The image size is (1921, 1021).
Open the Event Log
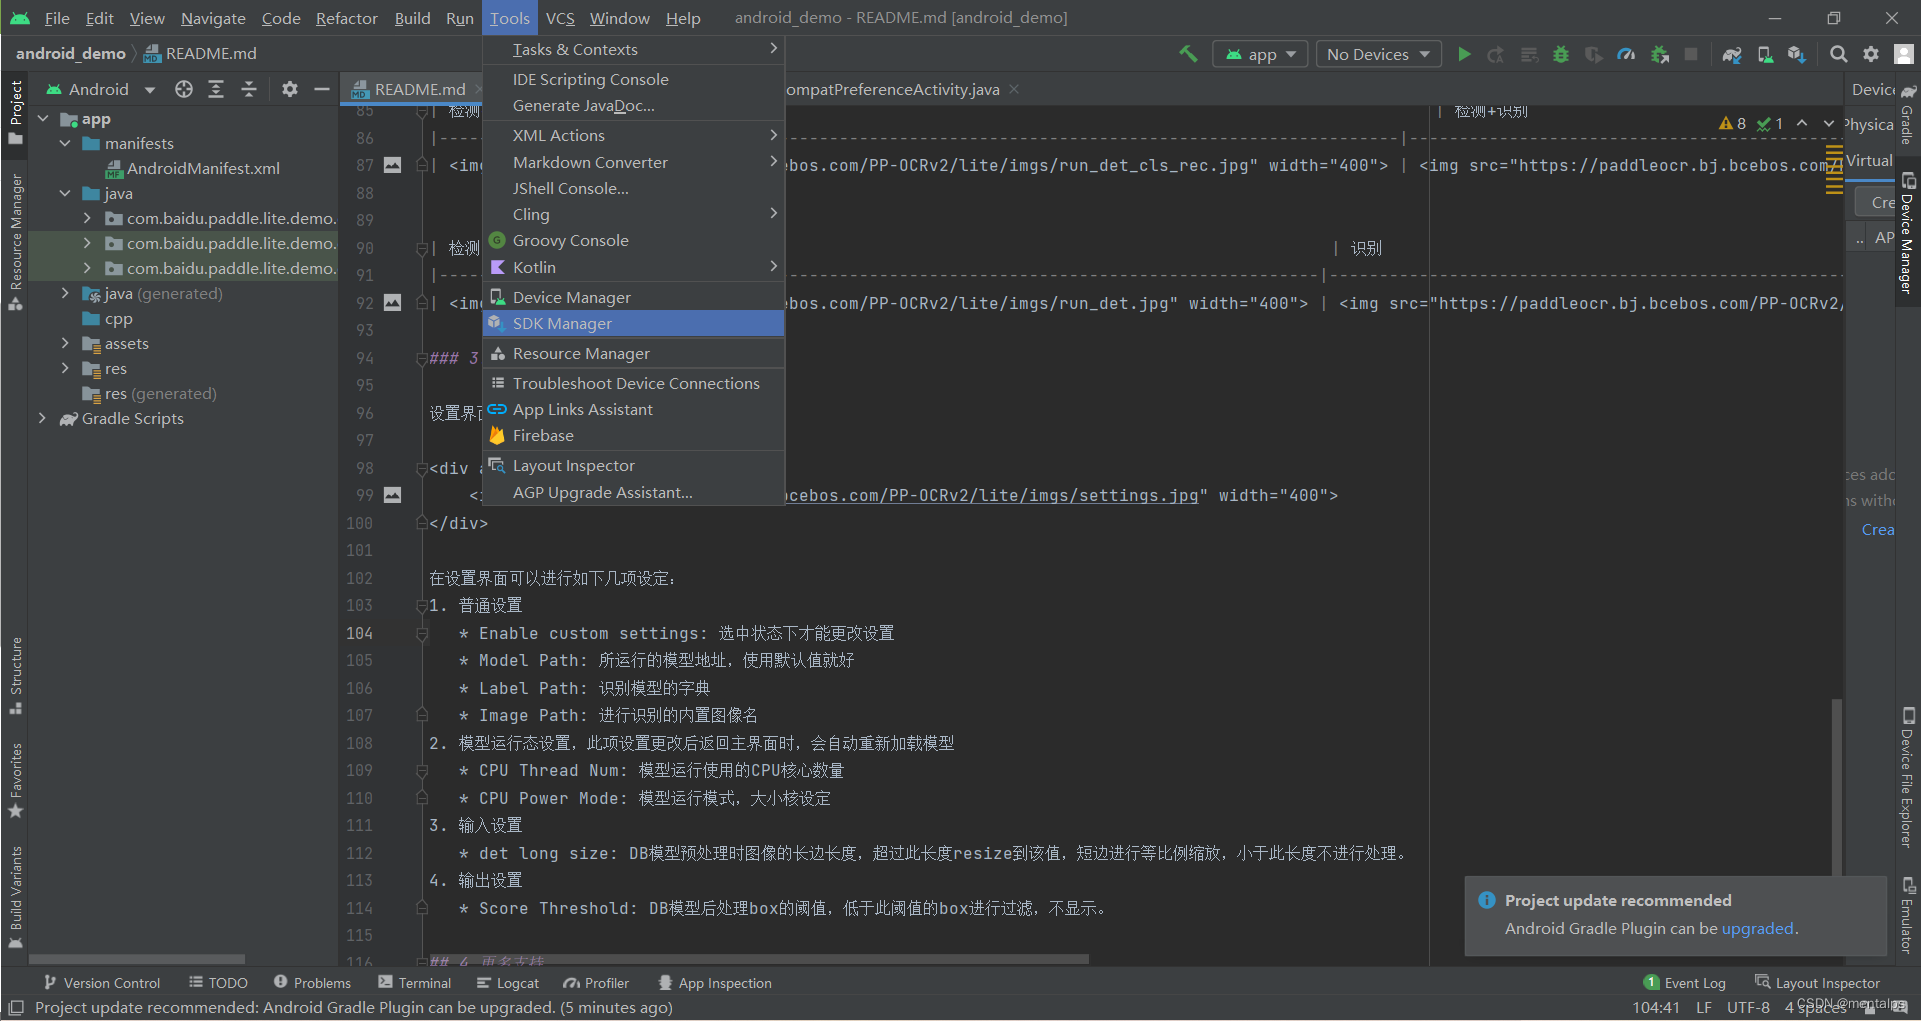coord(1685,983)
